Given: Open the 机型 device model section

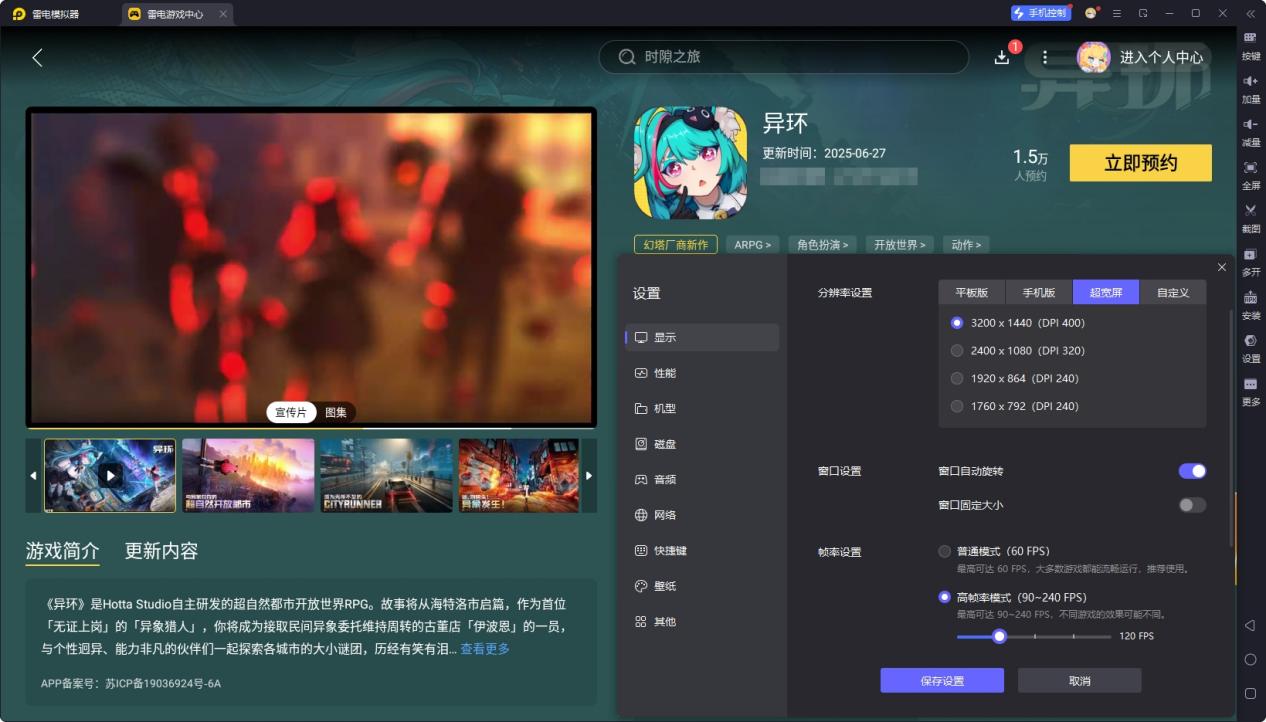Looking at the screenshot, I should click(702, 409).
